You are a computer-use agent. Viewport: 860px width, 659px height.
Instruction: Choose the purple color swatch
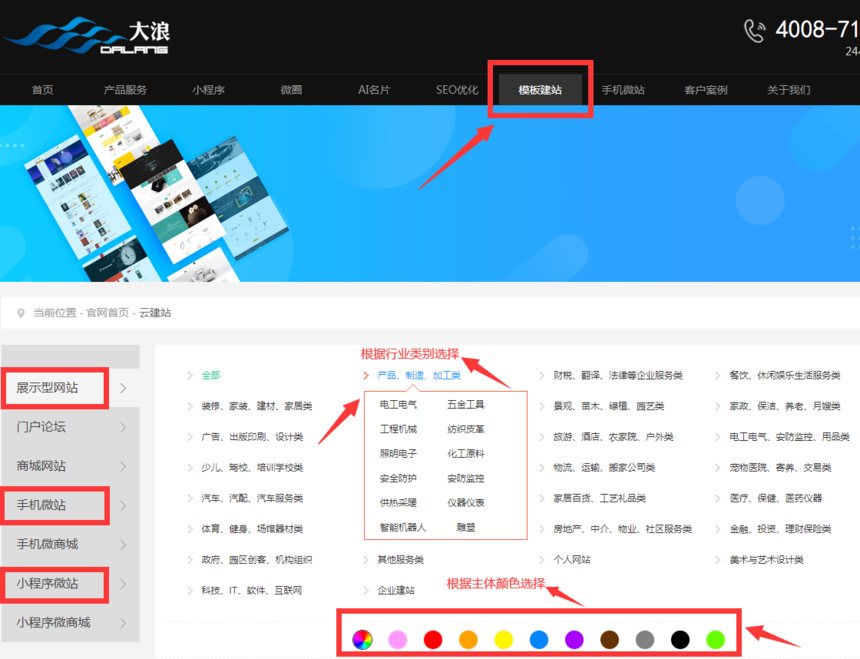[574, 639]
